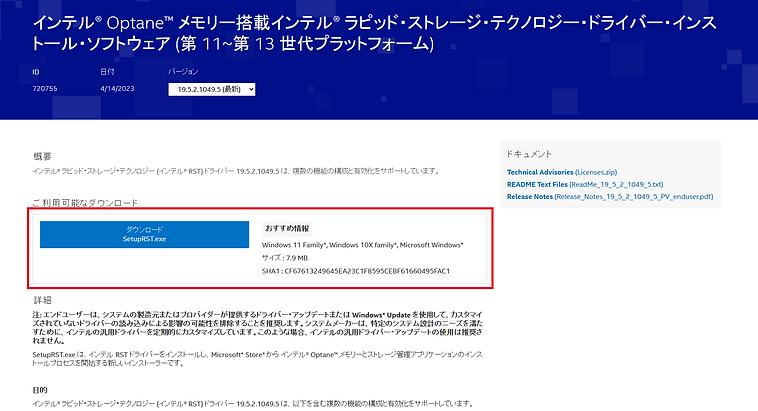Click the size 7.9 MB text
Viewport: 758px width, 411px height.
point(285,258)
